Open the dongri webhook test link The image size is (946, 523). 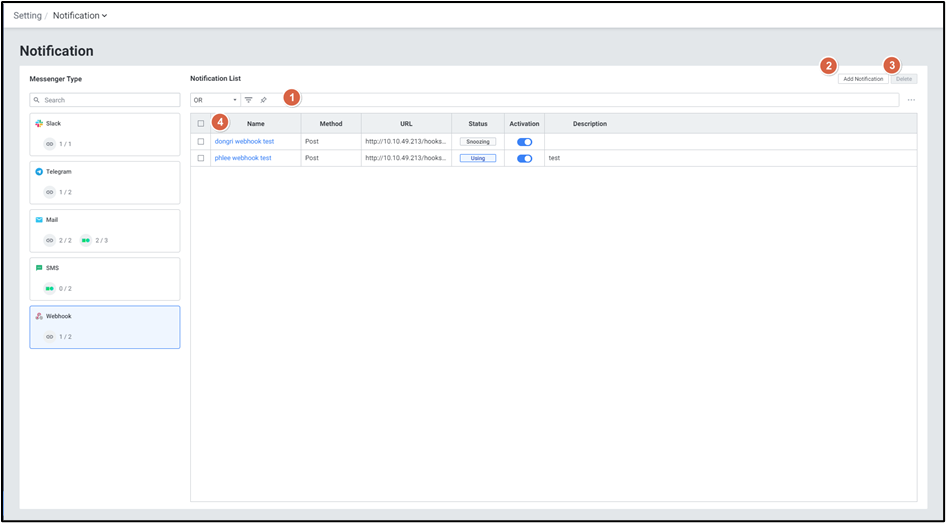pyautogui.click(x=244, y=142)
